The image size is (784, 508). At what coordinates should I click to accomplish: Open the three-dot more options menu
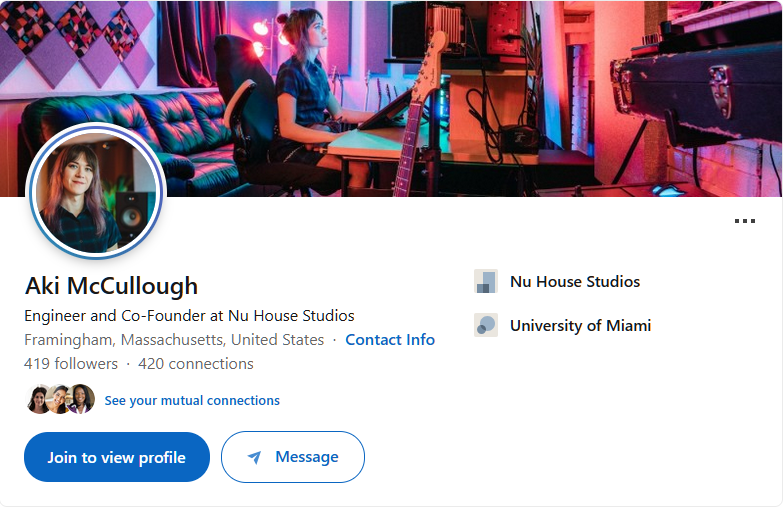click(745, 221)
